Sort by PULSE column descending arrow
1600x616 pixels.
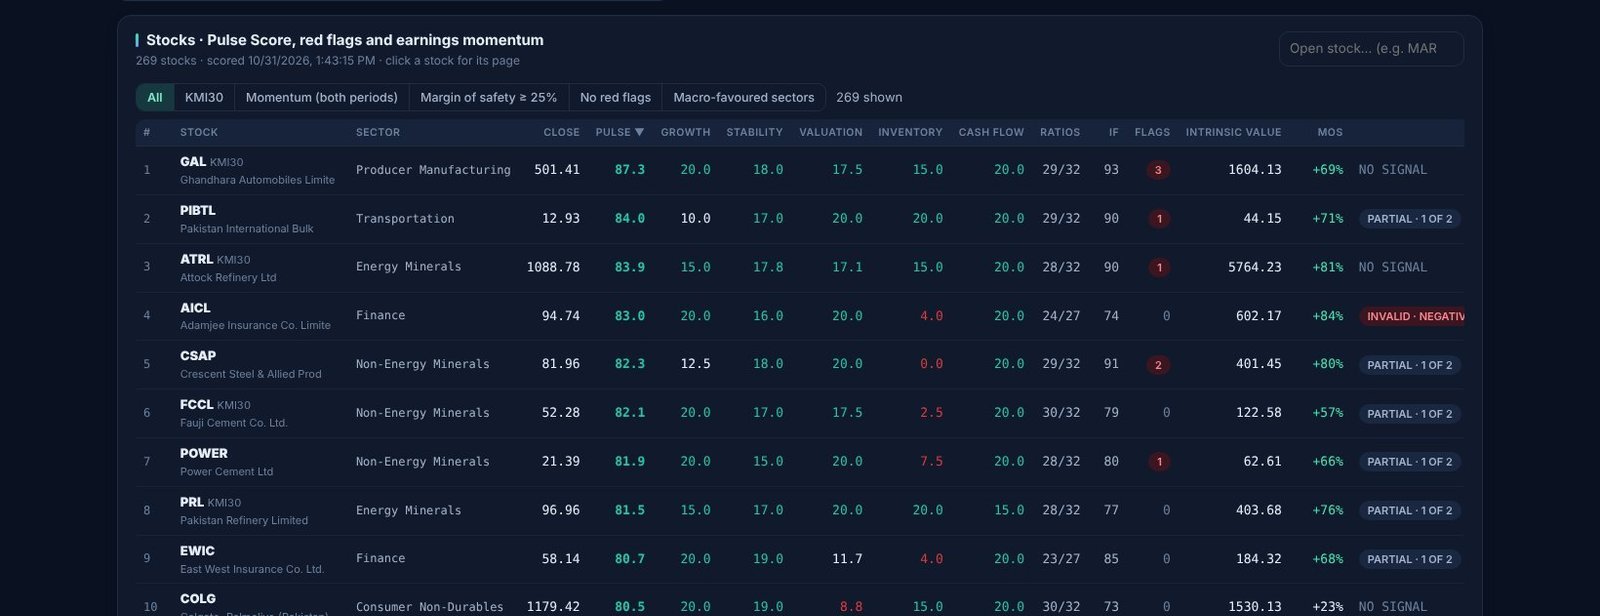tap(640, 132)
